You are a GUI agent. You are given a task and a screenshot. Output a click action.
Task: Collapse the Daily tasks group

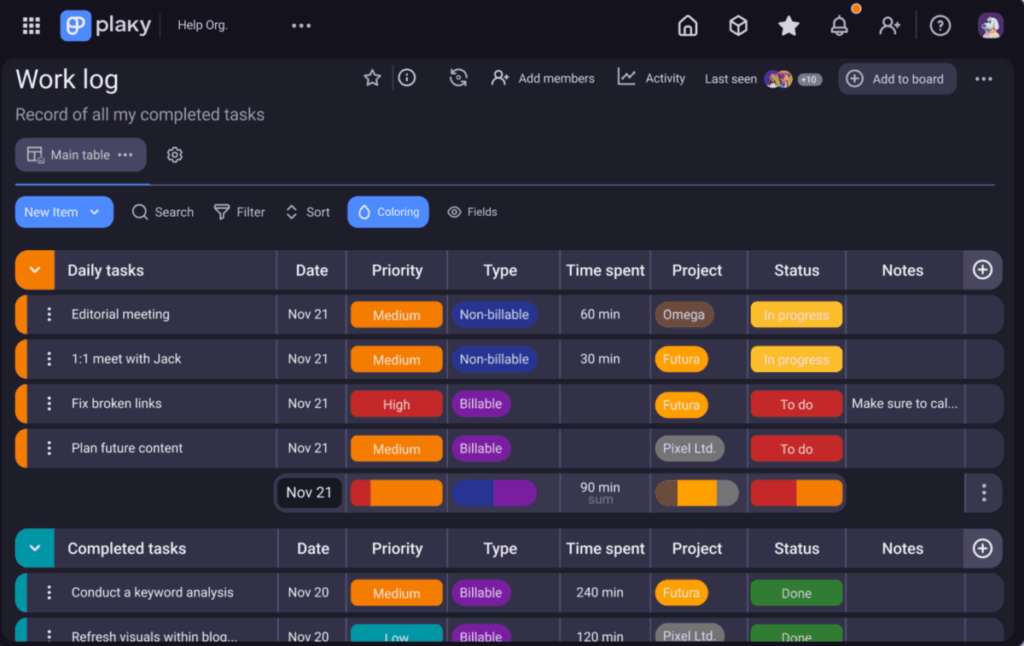35,270
